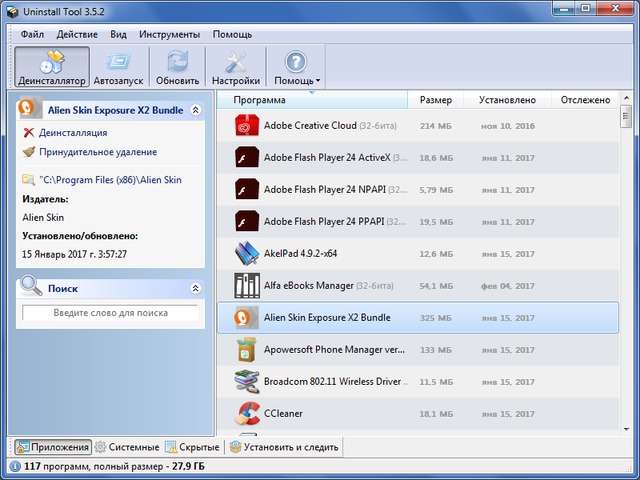Collapse the Поиск search panel
Image resolution: width=640 pixels, height=480 pixels.
(x=195, y=288)
